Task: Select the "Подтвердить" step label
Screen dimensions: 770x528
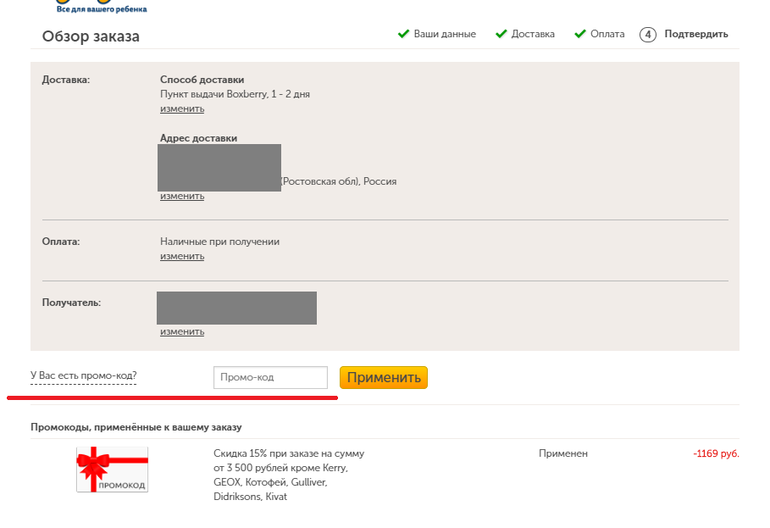Action: click(x=696, y=34)
